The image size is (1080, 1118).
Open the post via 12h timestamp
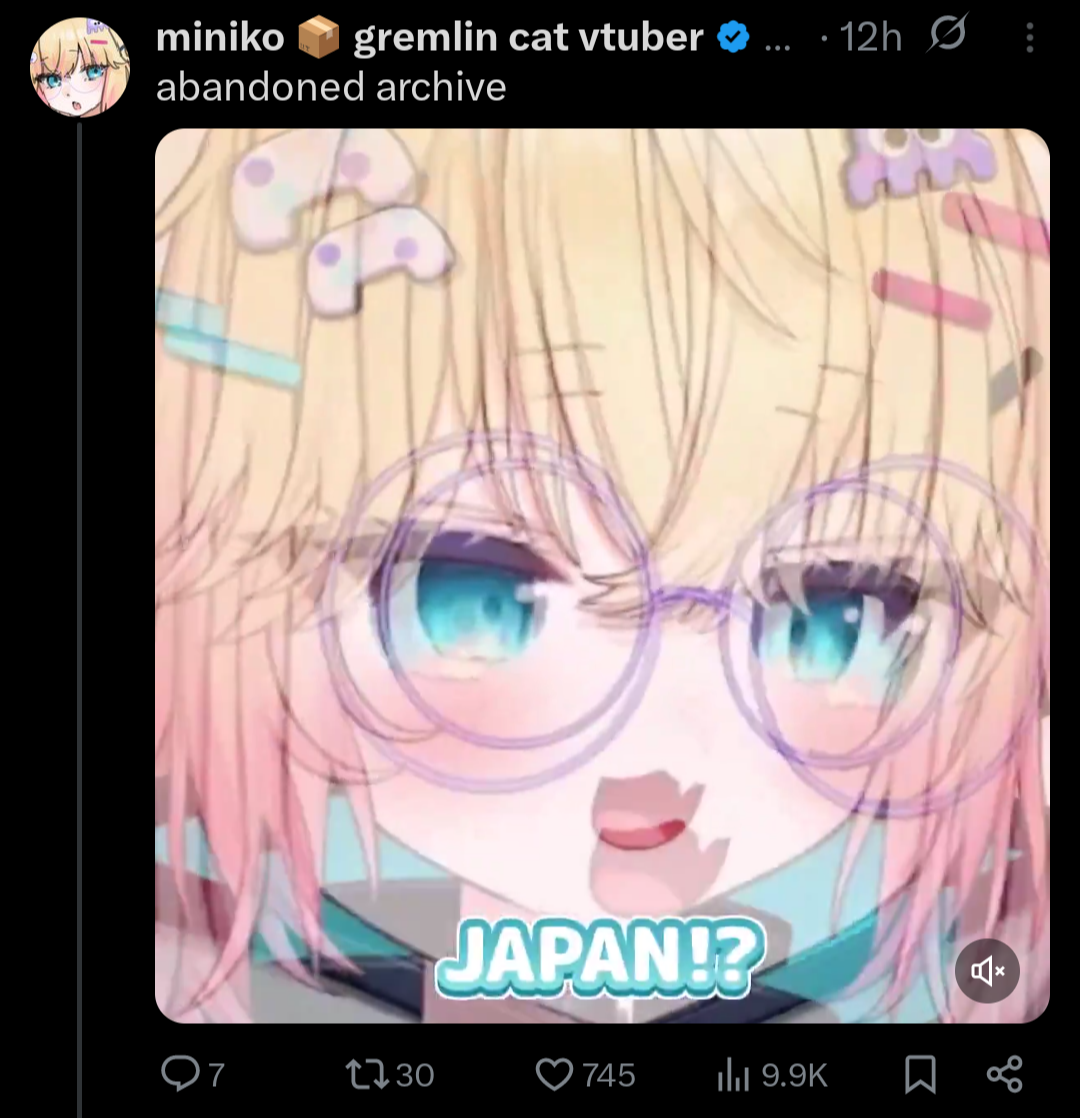[x=870, y=37]
